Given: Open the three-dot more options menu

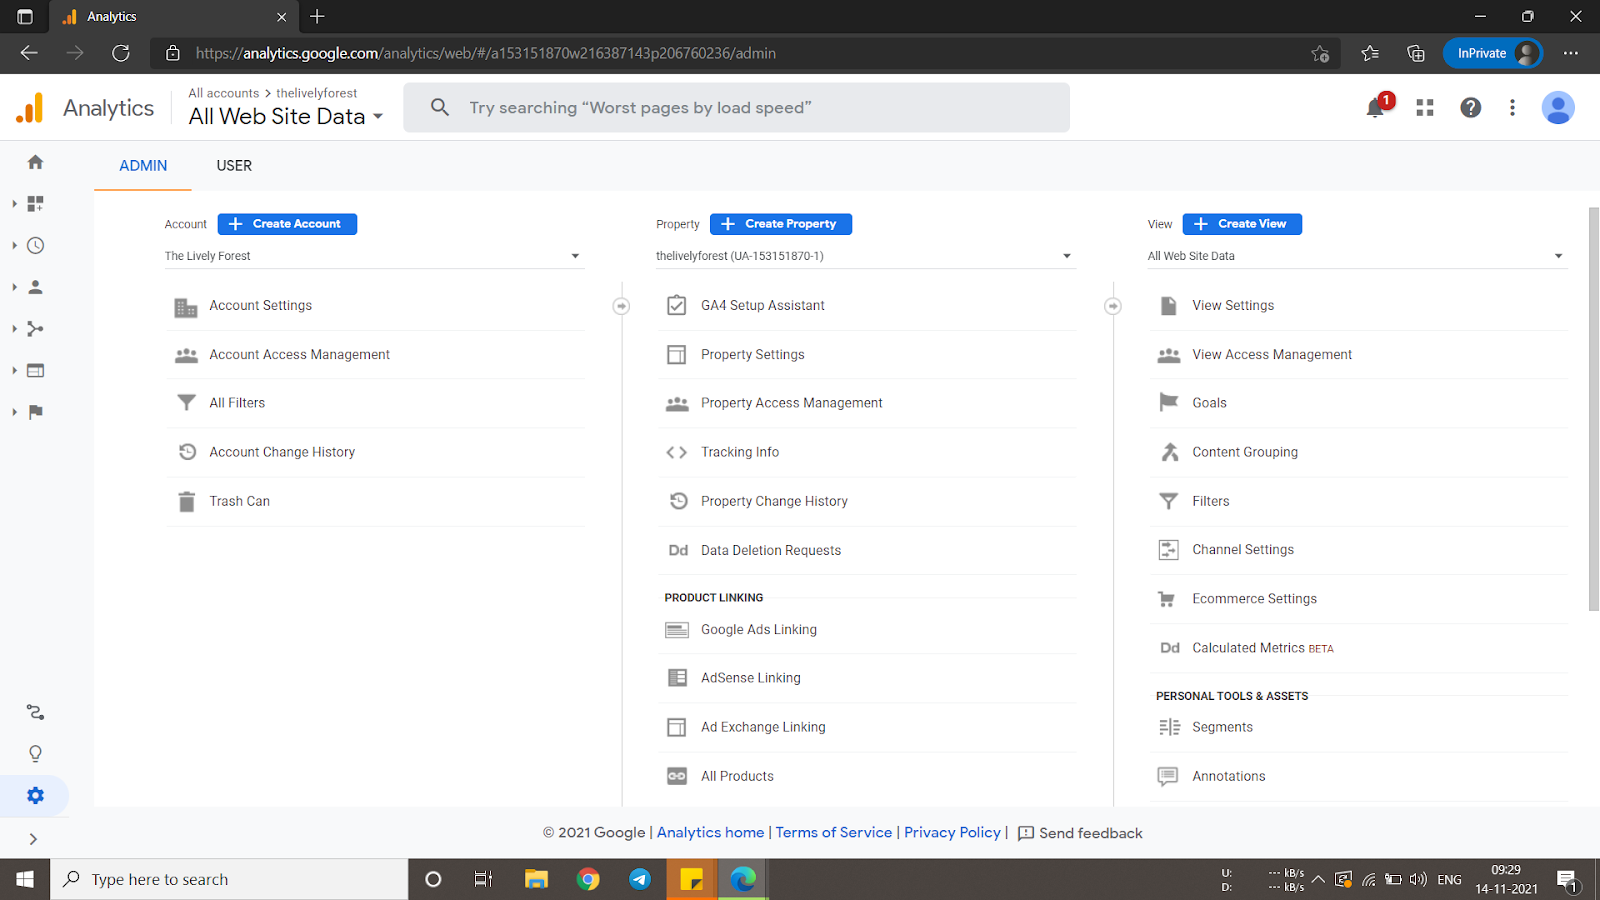Looking at the screenshot, I should pos(1512,108).
